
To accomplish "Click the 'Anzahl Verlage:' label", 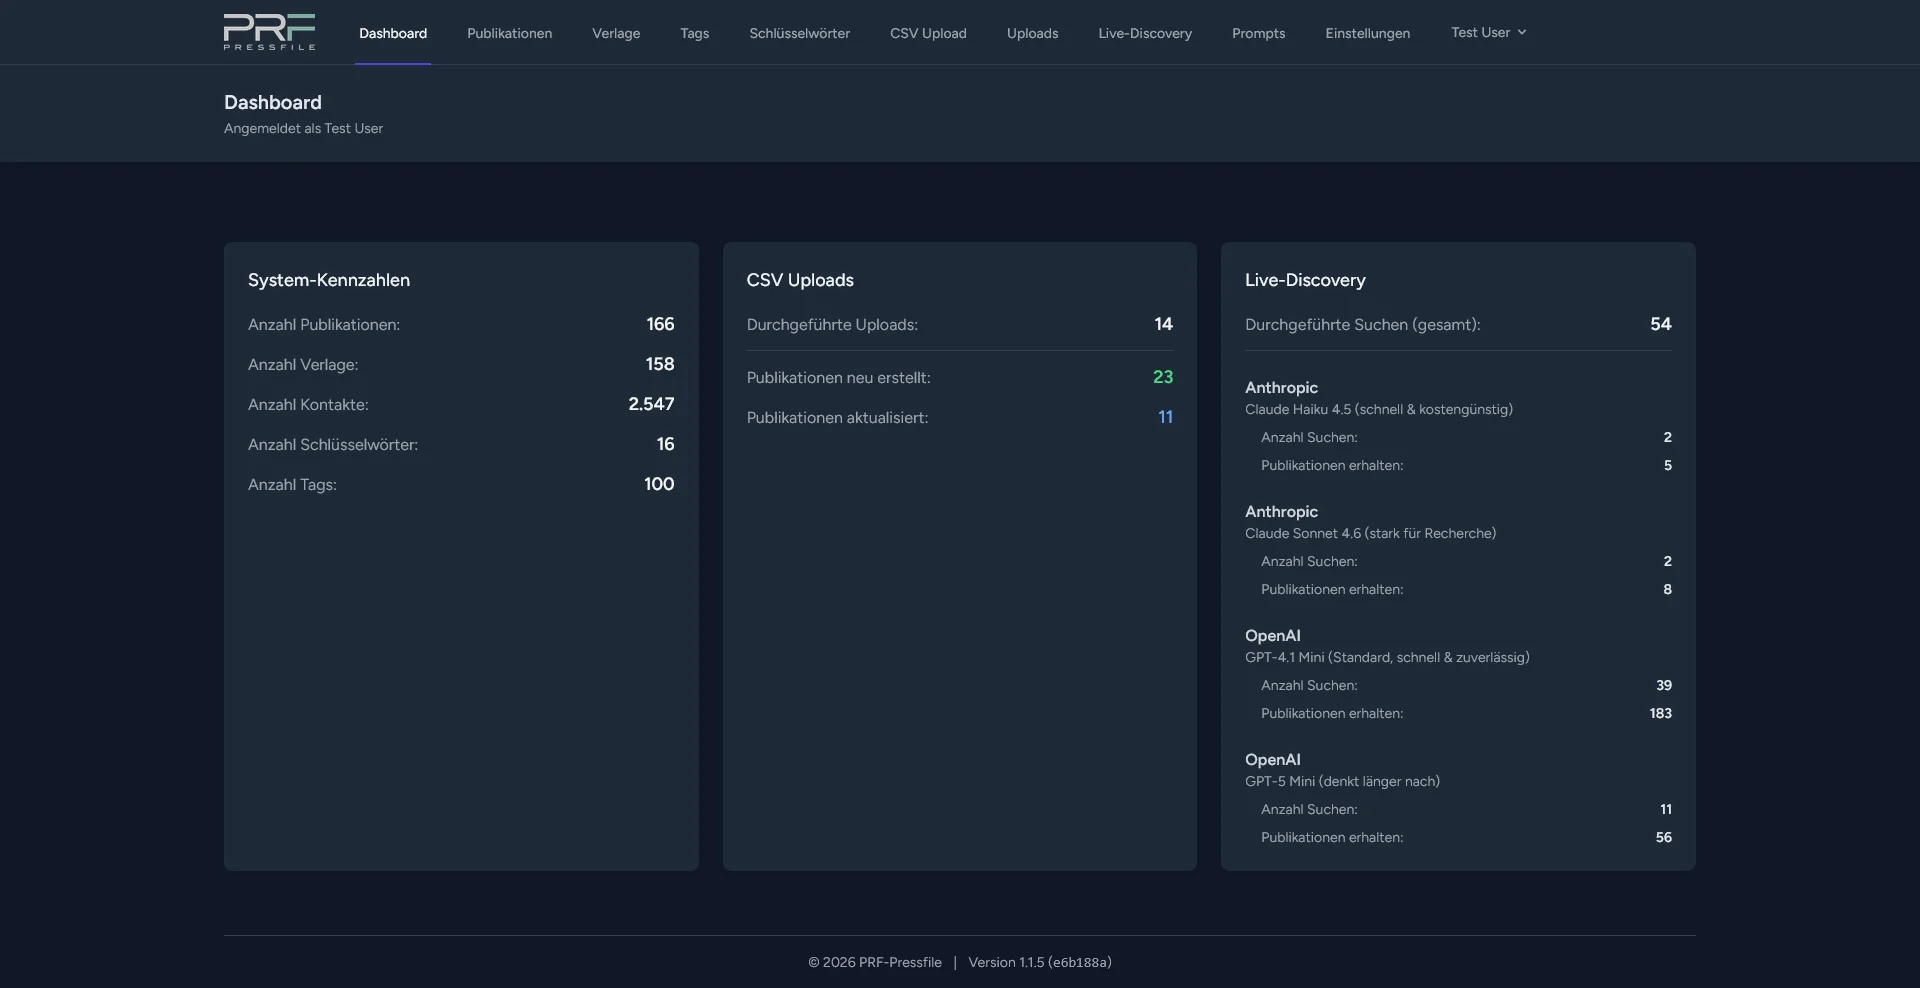I will pyautogui.click(x=303, y=365).
